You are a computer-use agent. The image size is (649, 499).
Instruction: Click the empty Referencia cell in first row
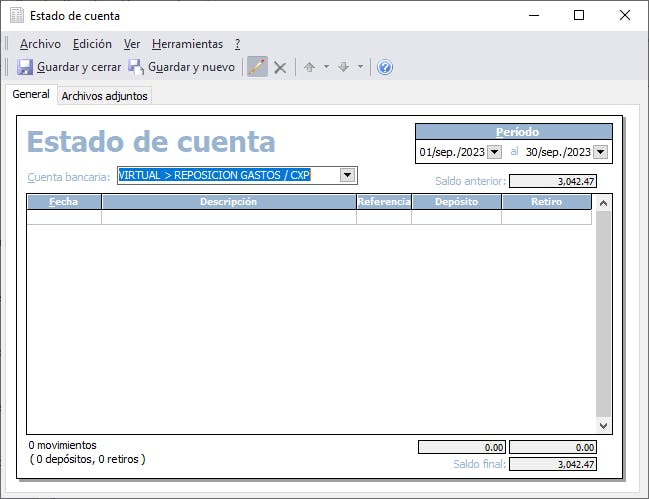point(384,217)
